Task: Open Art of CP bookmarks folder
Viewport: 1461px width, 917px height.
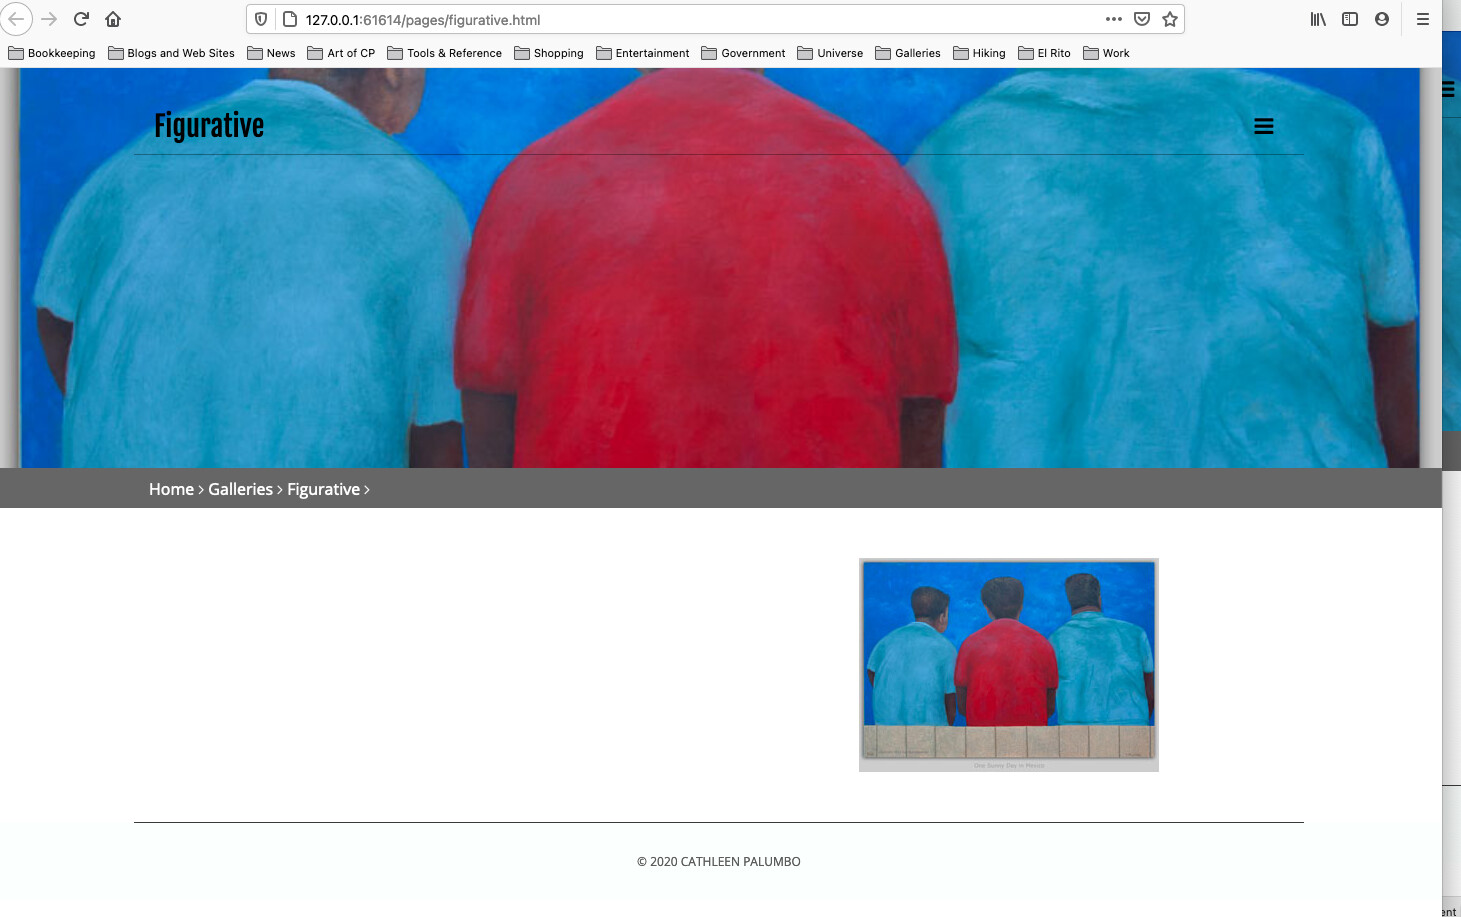Action: pyautogui.click(x=341, y=53)
